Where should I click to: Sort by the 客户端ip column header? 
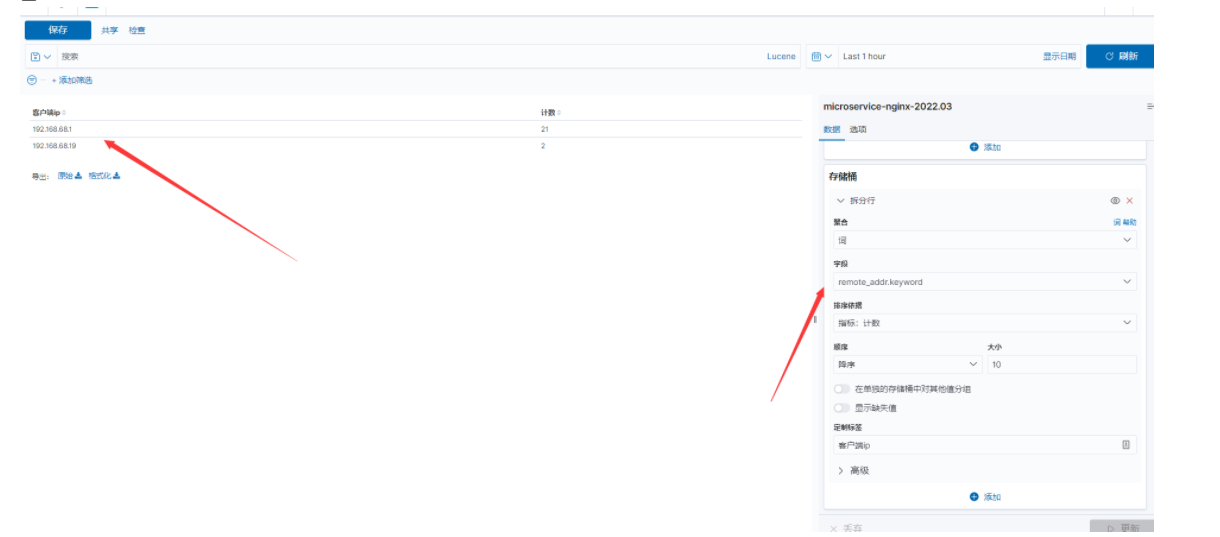tap(48, 113)
